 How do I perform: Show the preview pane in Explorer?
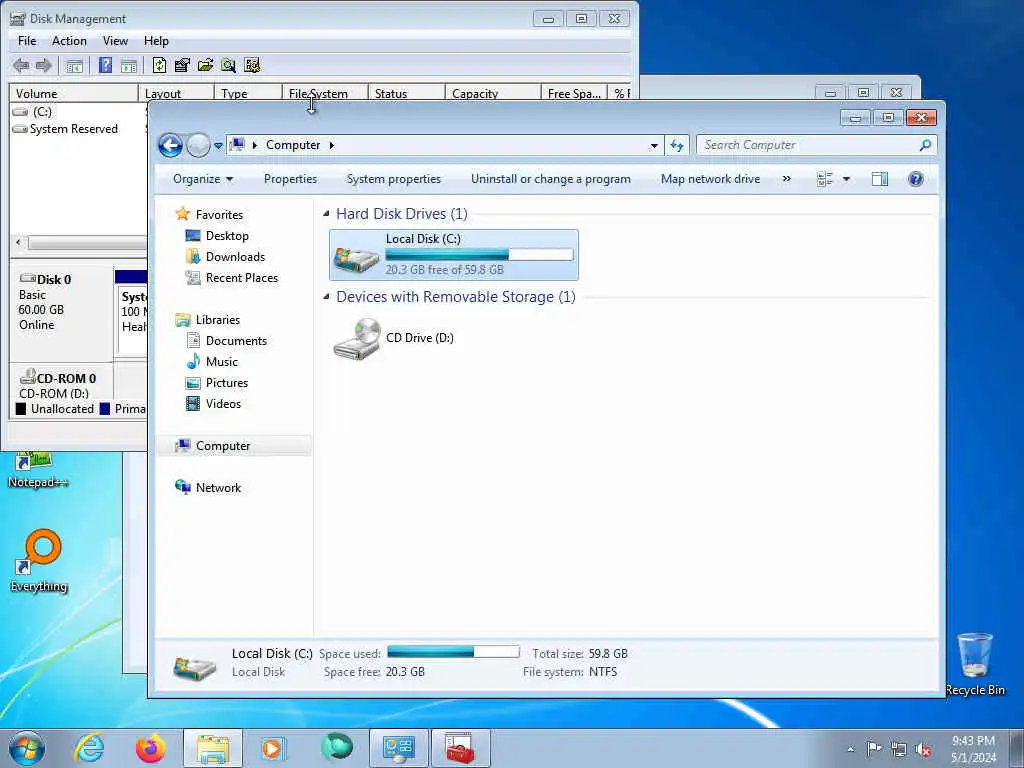(880, 179)
